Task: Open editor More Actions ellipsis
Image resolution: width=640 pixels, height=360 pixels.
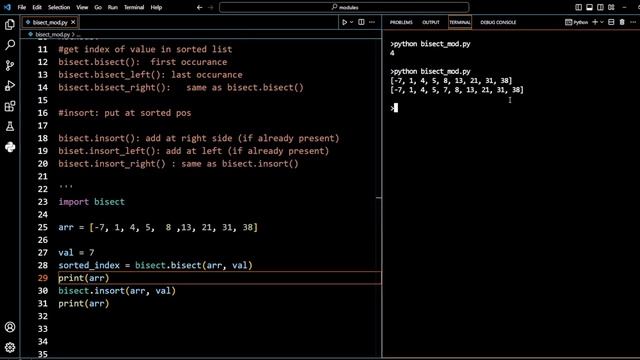Action: coord(372,22)
